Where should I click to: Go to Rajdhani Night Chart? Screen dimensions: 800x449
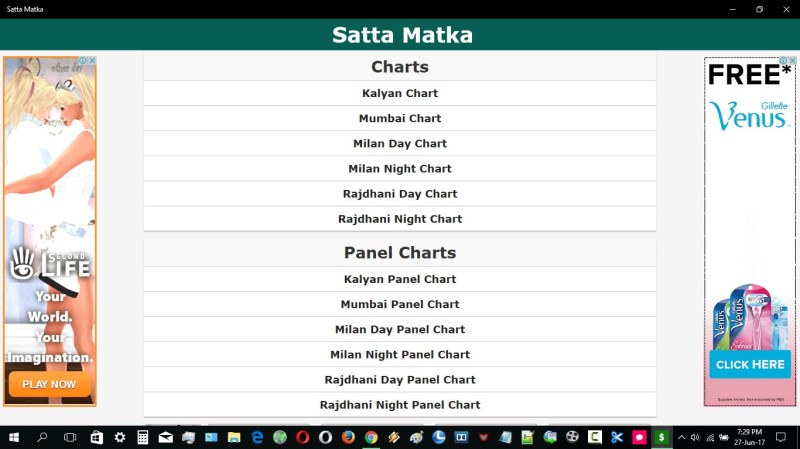tap(400, 219)
